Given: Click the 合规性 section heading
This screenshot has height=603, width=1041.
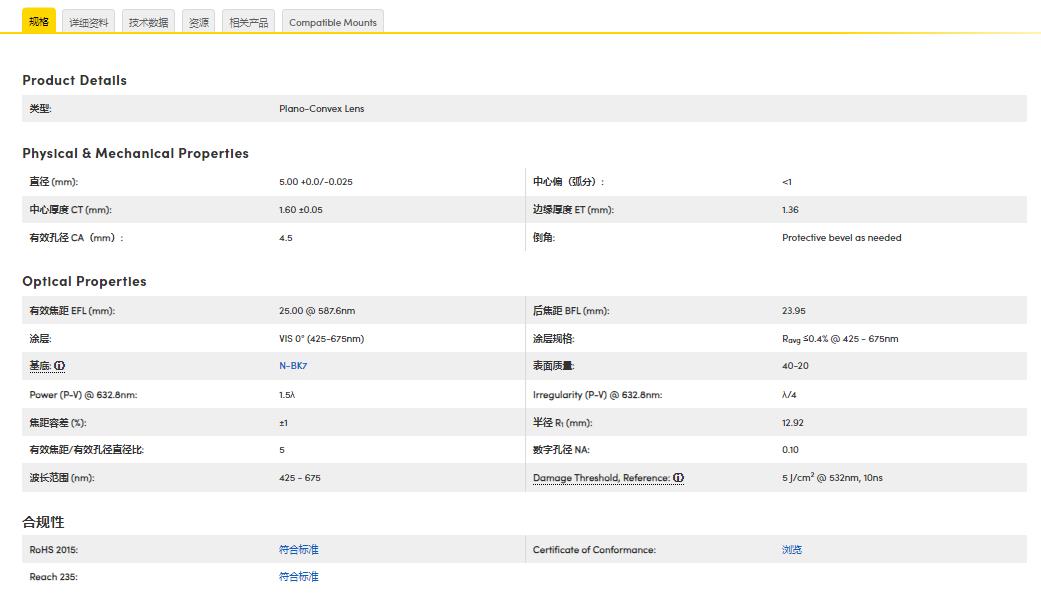Looking at the screenshot, I should [43, 522].
